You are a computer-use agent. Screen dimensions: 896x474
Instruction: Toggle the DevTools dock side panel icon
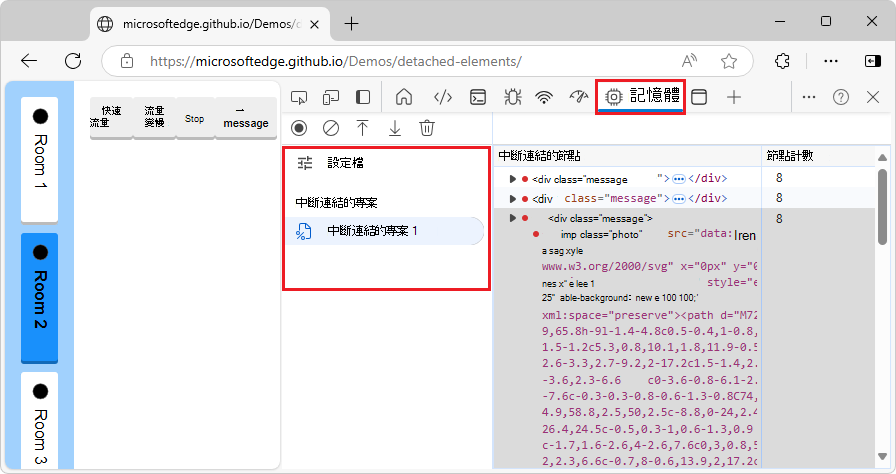363,98
